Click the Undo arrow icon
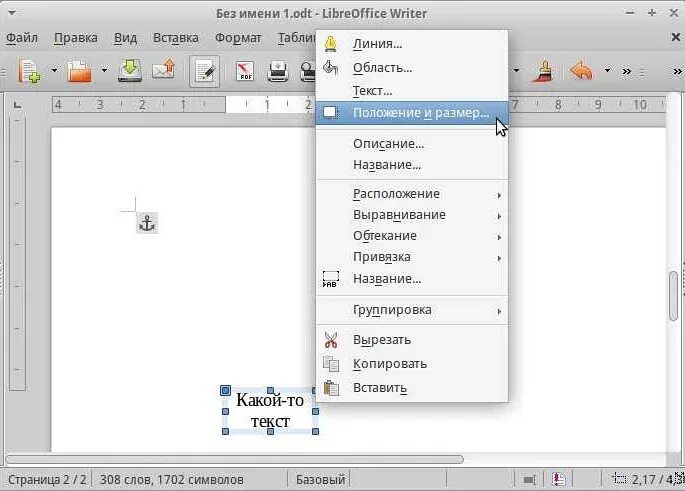Screen dimensions: 685x491 click(x=582, y=71)
